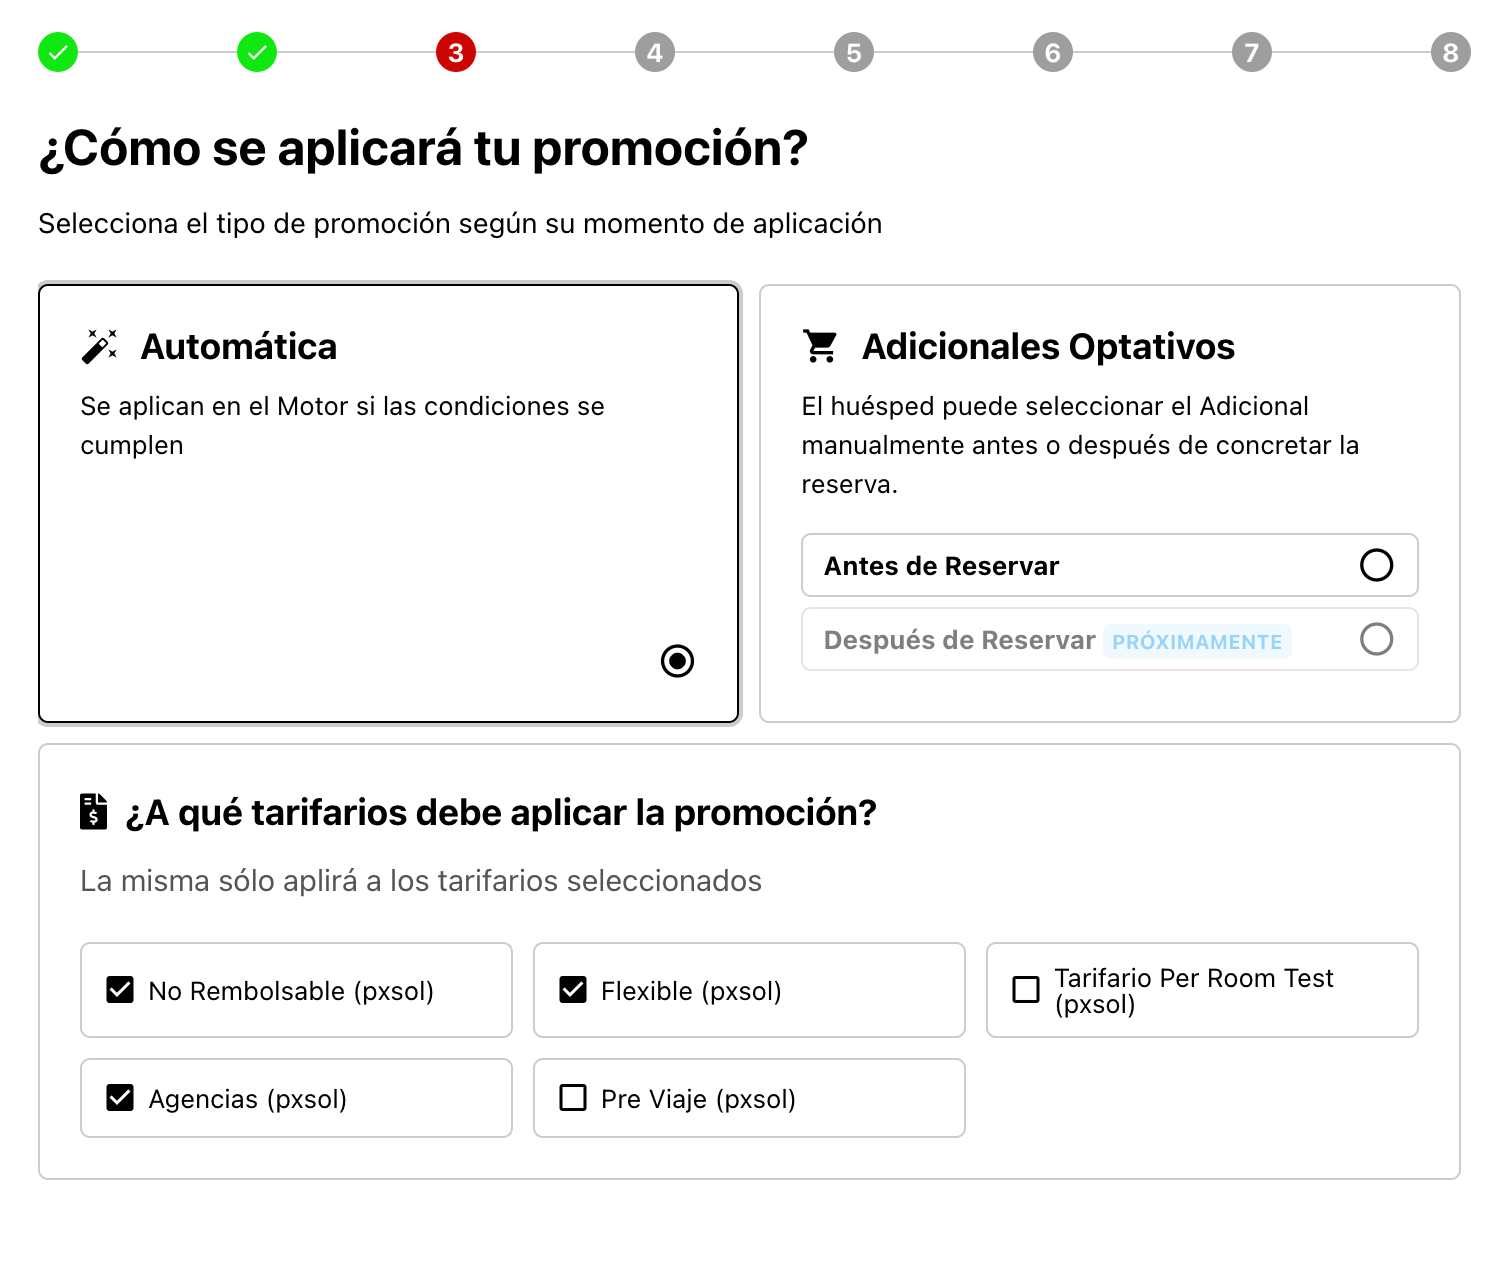Image resolution: width=1494 pixels, height=1264 pixels.
Task: Jump to step 4 in progress bar
Action: (x=655, y=52)
